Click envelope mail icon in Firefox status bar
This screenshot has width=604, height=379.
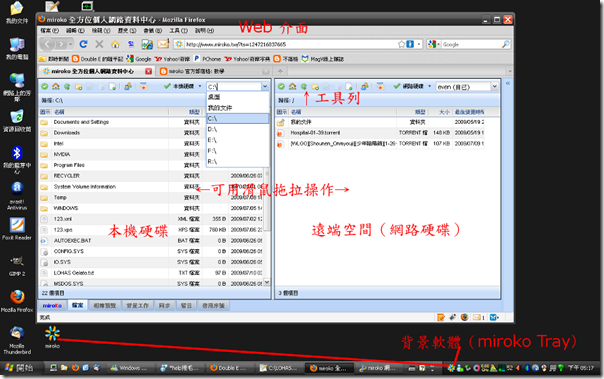[x=478, y=317]
